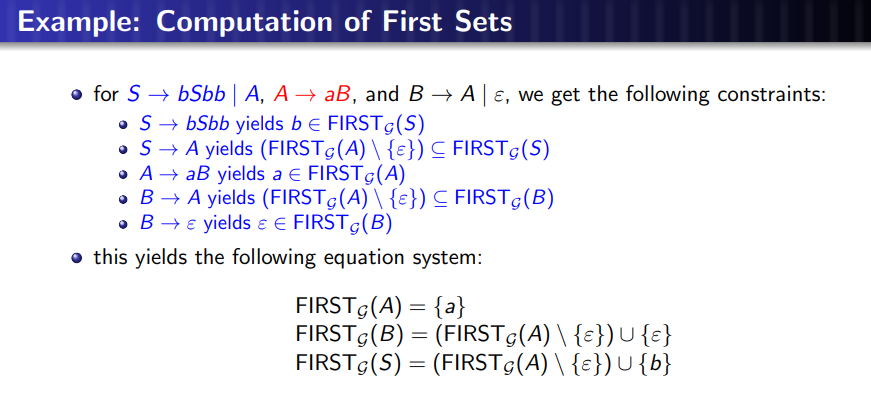Screen dimensions: 871x414
Task: Click the constraint line starting 'S → A yields'
Action: click(344, 149)
